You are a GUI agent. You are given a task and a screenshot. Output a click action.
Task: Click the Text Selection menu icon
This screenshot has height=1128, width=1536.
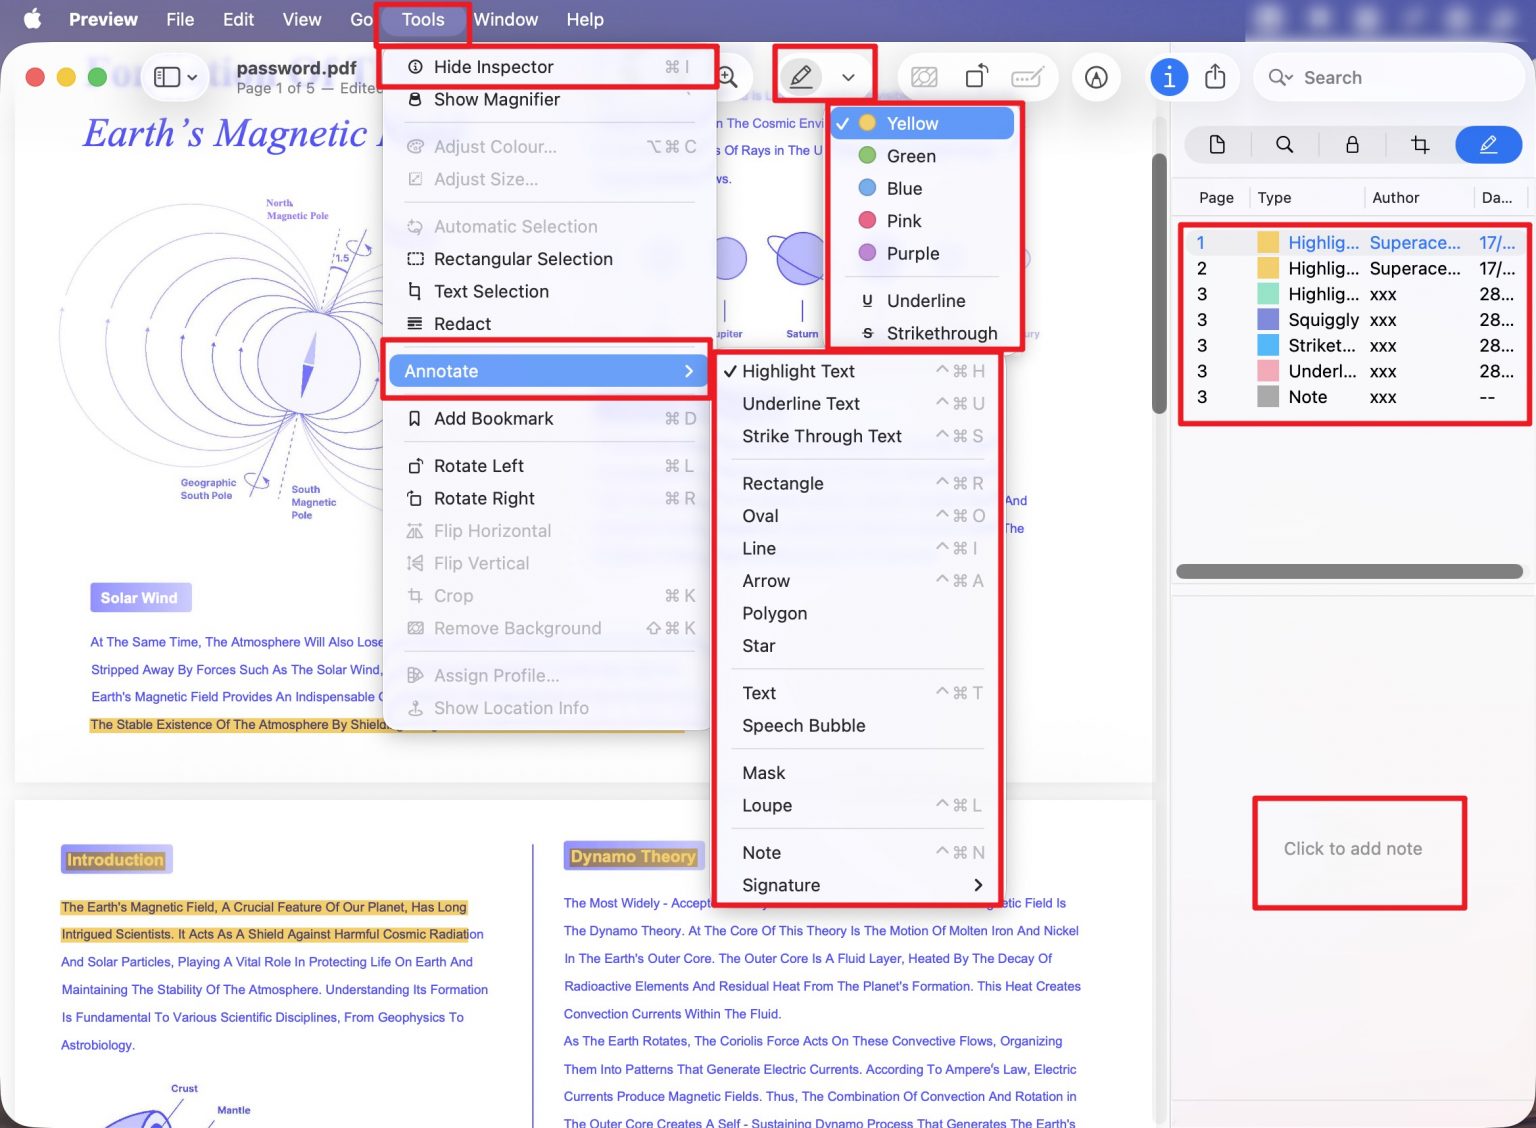(415, 292)
